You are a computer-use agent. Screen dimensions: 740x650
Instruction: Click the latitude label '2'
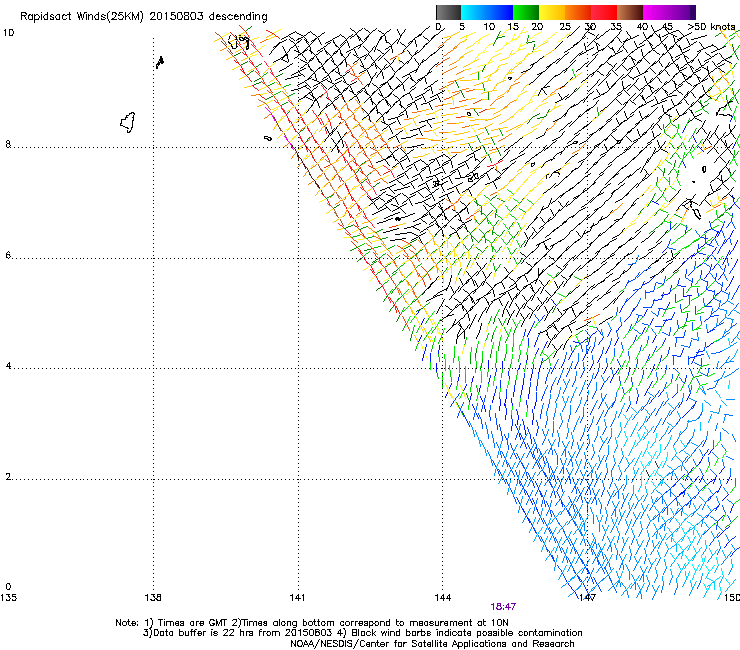(x=8, y=477)
